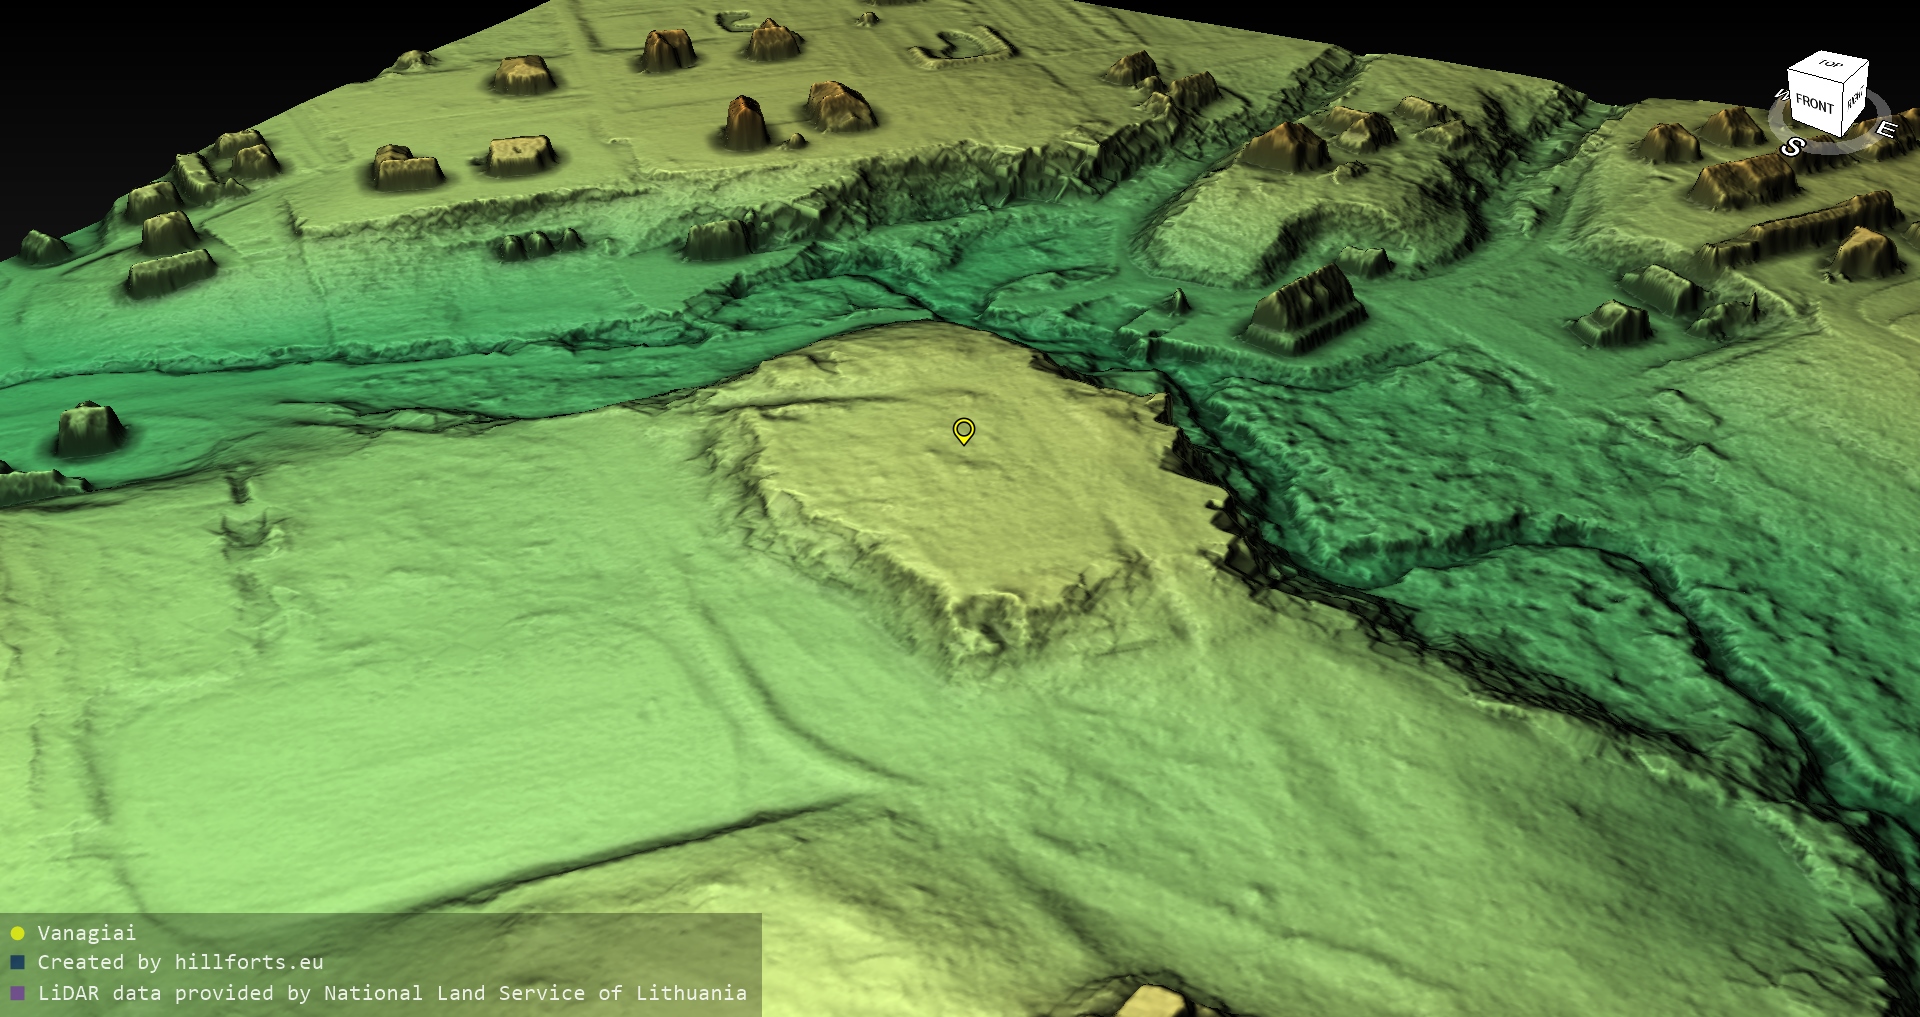Click the isolated brown mound at left
1920x1017 pixels.
click(x=90, y=428)
